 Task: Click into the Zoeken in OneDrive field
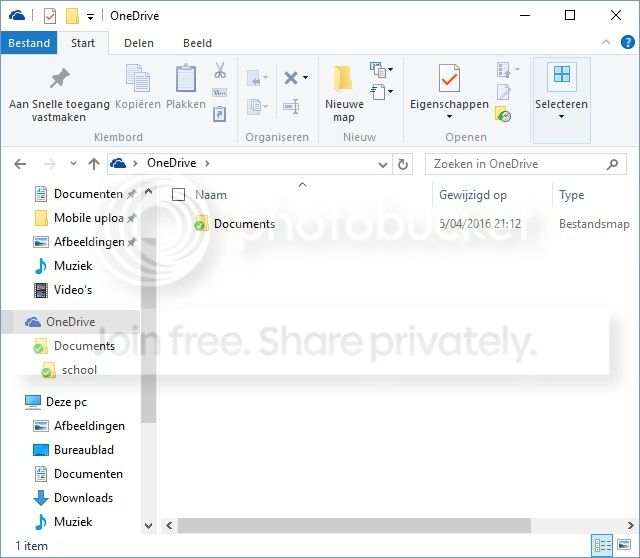click(x=526, y=164)
